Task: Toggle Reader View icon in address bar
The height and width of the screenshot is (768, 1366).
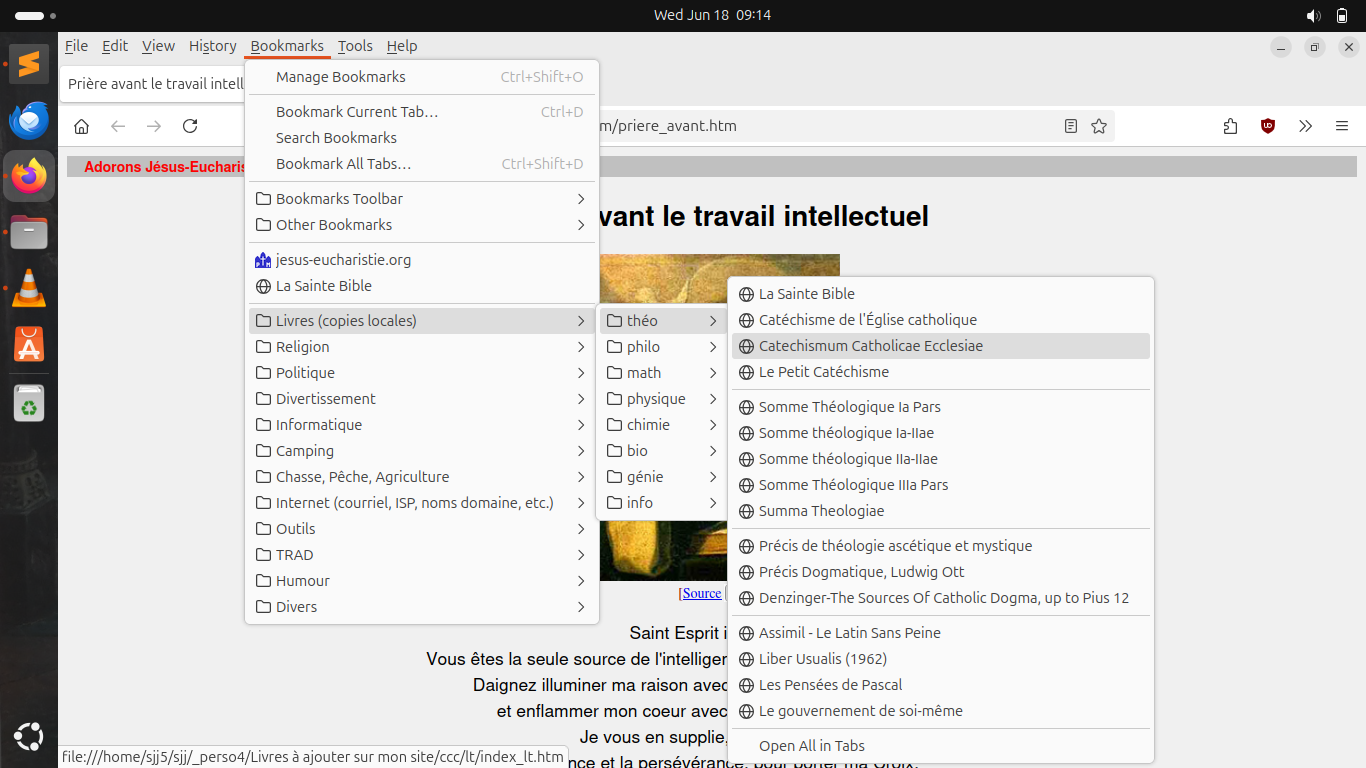Action: tap(1071, 126)
